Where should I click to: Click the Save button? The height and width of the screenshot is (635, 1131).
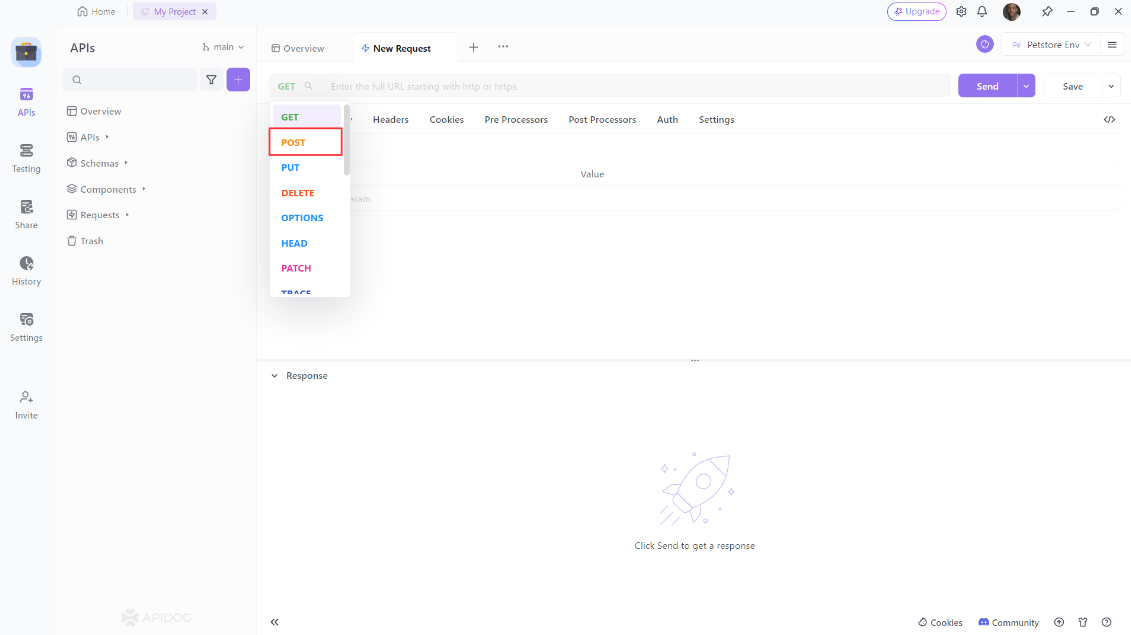[1073, 86]
